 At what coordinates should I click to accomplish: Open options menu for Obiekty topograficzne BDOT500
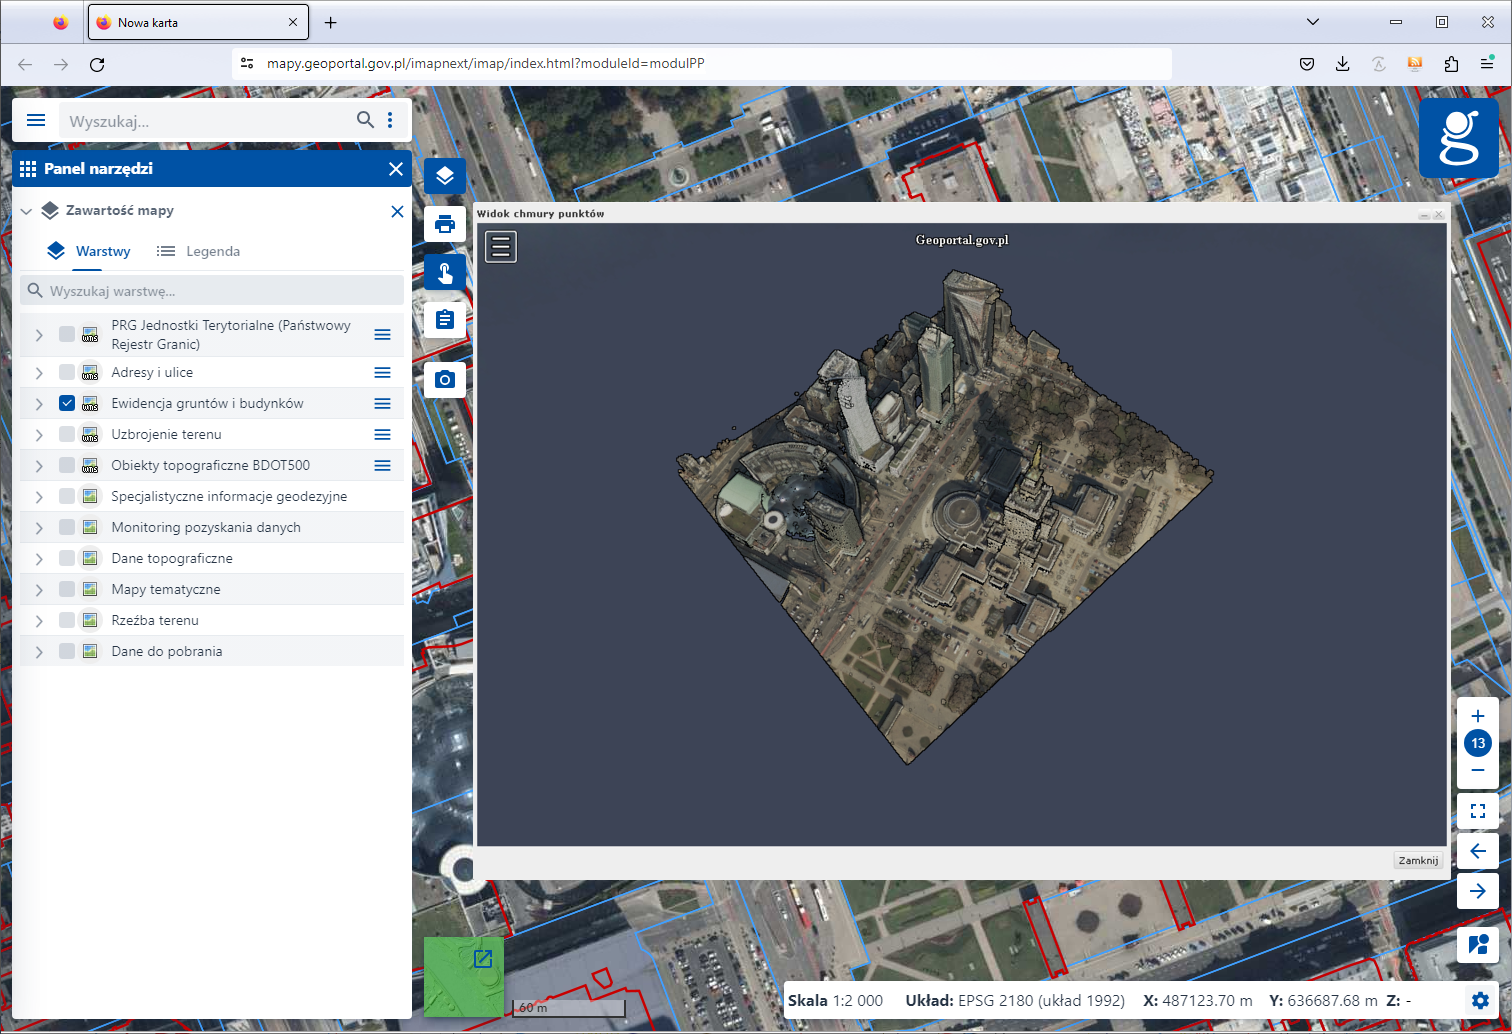382,465
